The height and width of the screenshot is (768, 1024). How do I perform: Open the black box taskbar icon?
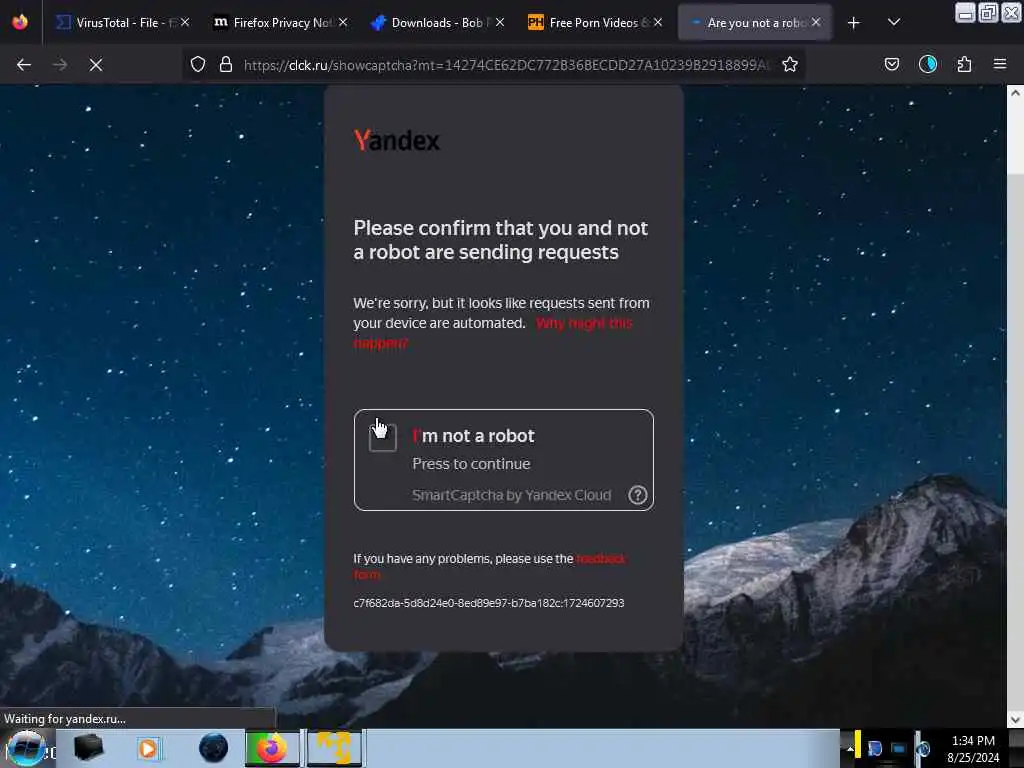pyautogui.click(x=89, y=748)
